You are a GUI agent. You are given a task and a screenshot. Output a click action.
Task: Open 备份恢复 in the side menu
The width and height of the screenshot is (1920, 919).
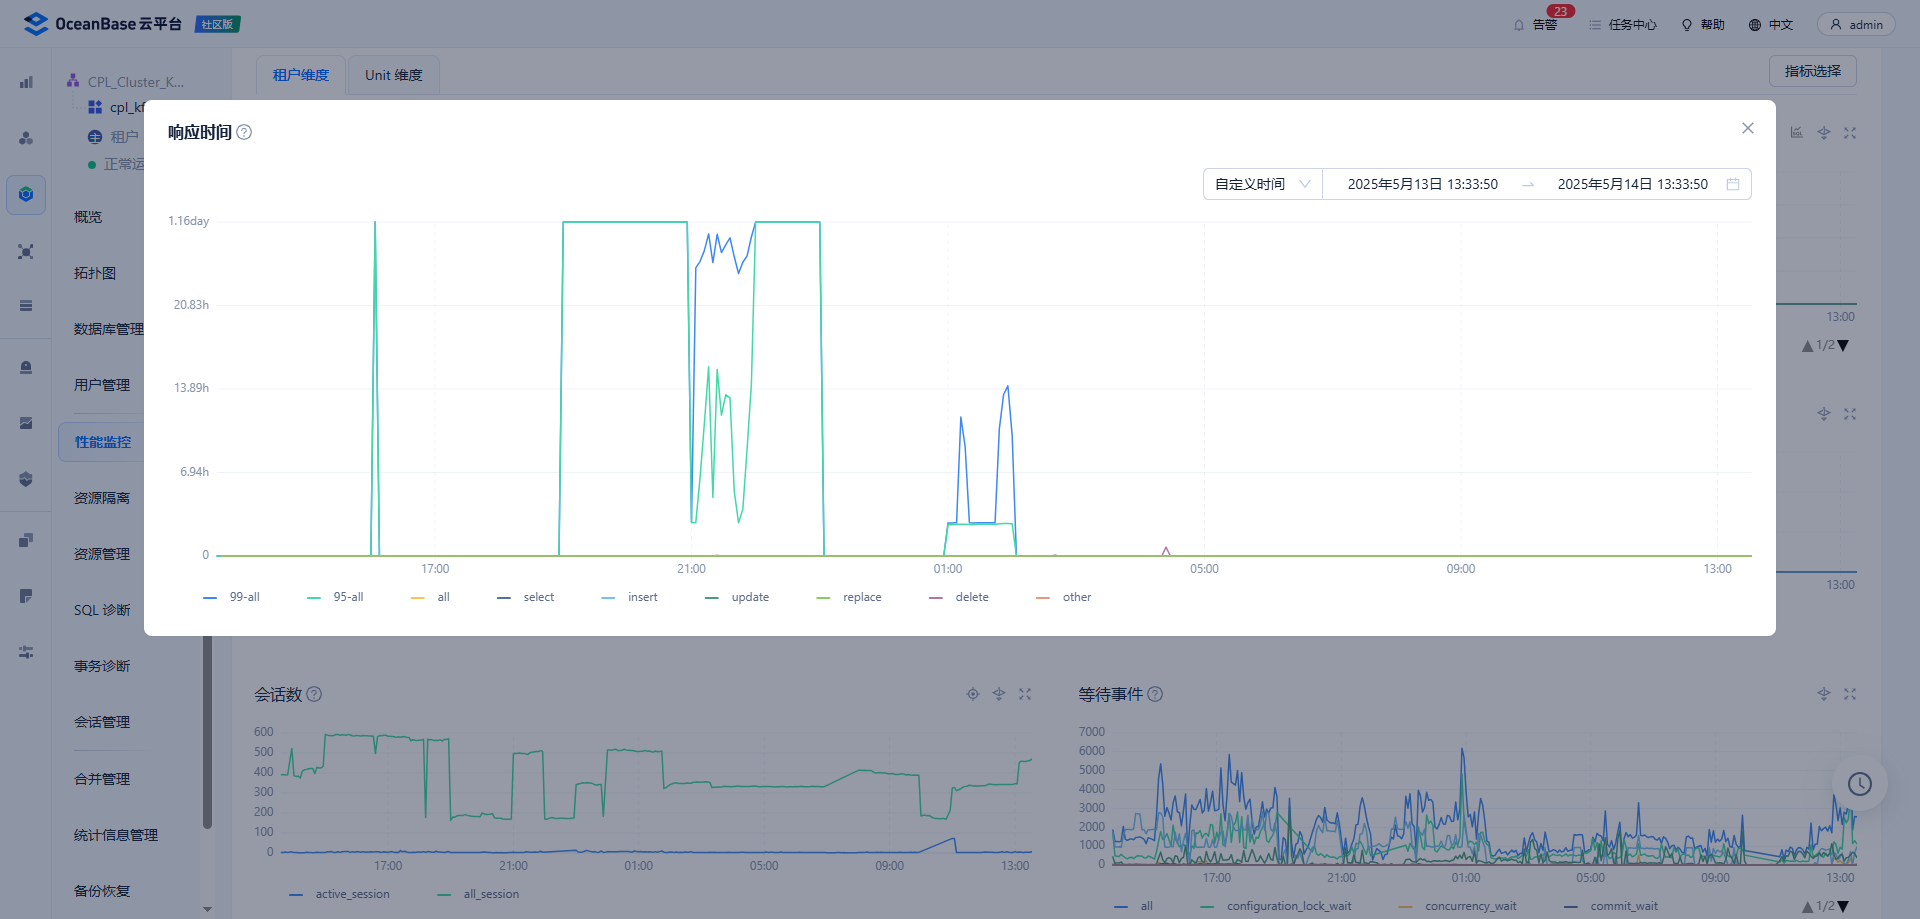(102, 891)
